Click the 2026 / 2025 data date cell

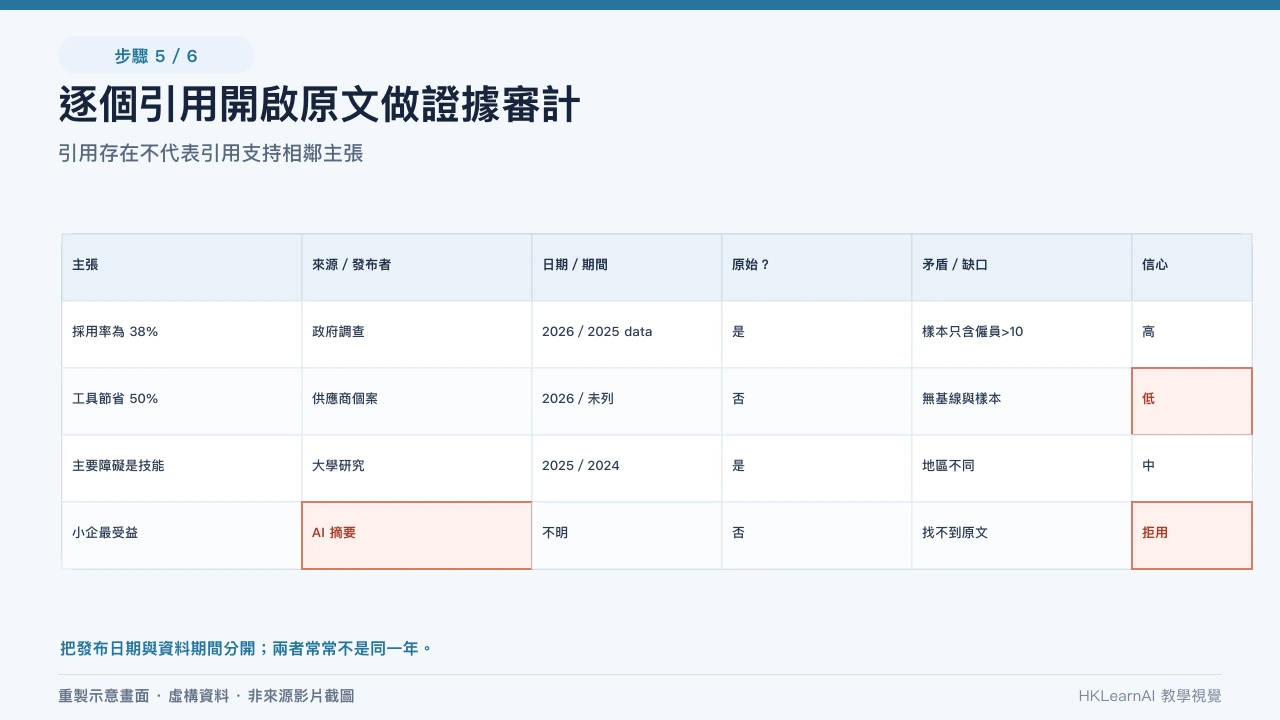pos(627,332)
